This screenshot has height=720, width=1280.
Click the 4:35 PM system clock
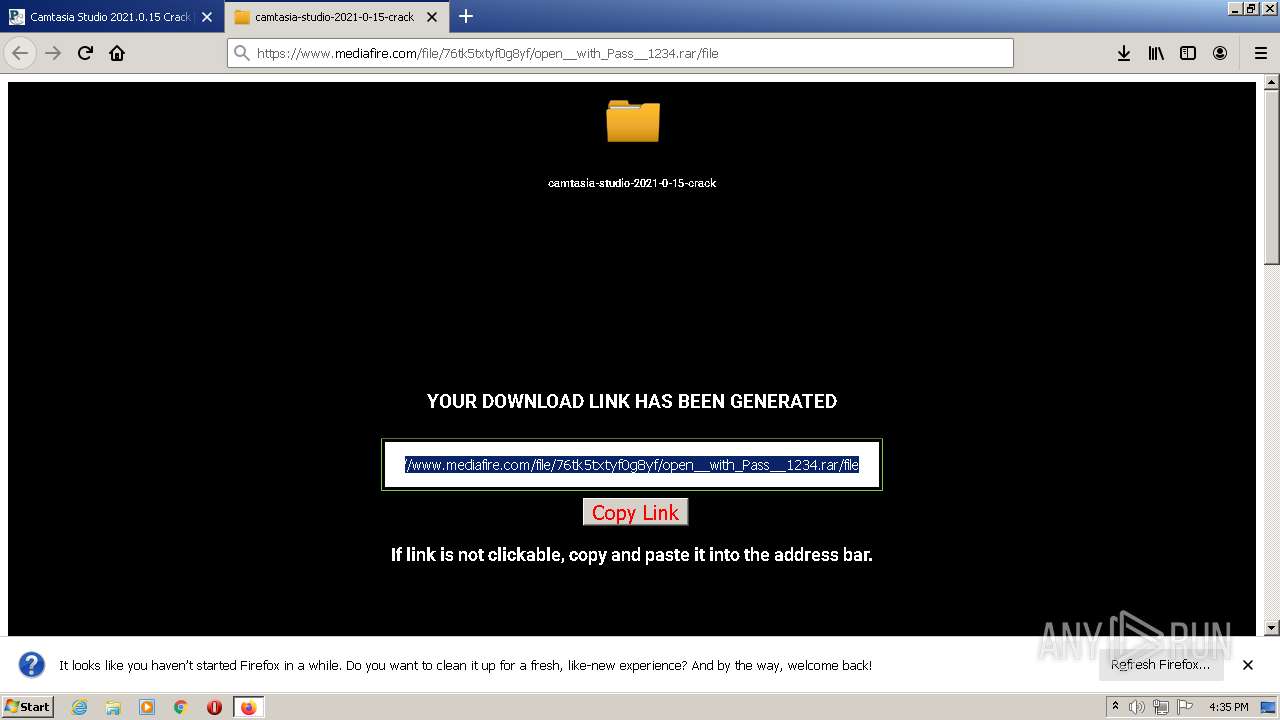(1229, 707)
